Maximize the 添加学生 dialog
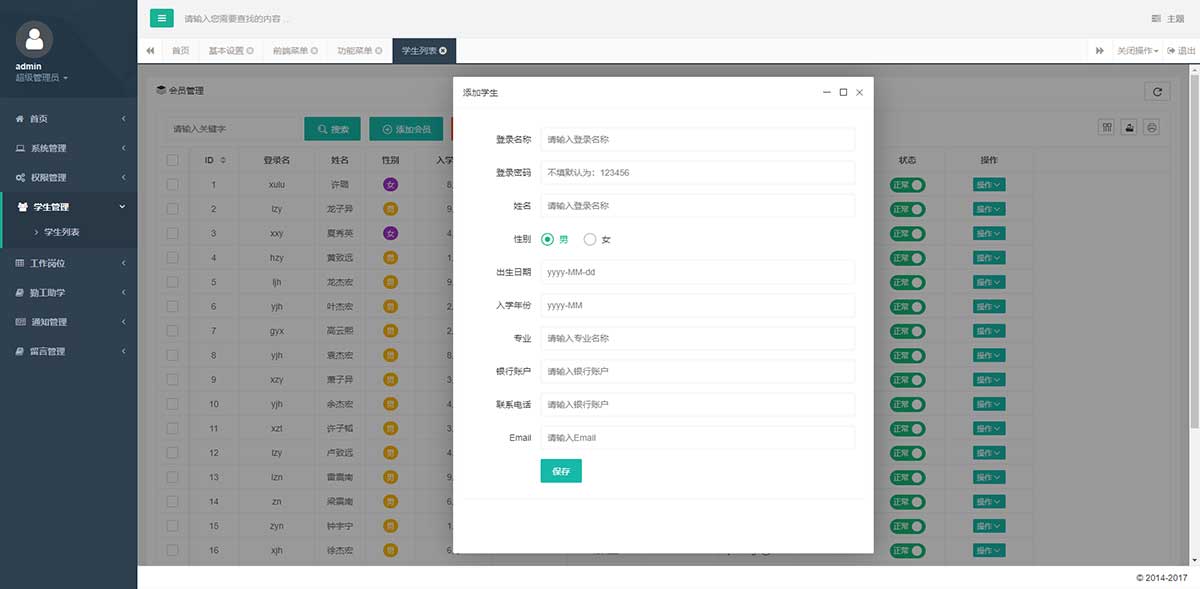This screenshot has width=1200, height=589. point(843,92)
